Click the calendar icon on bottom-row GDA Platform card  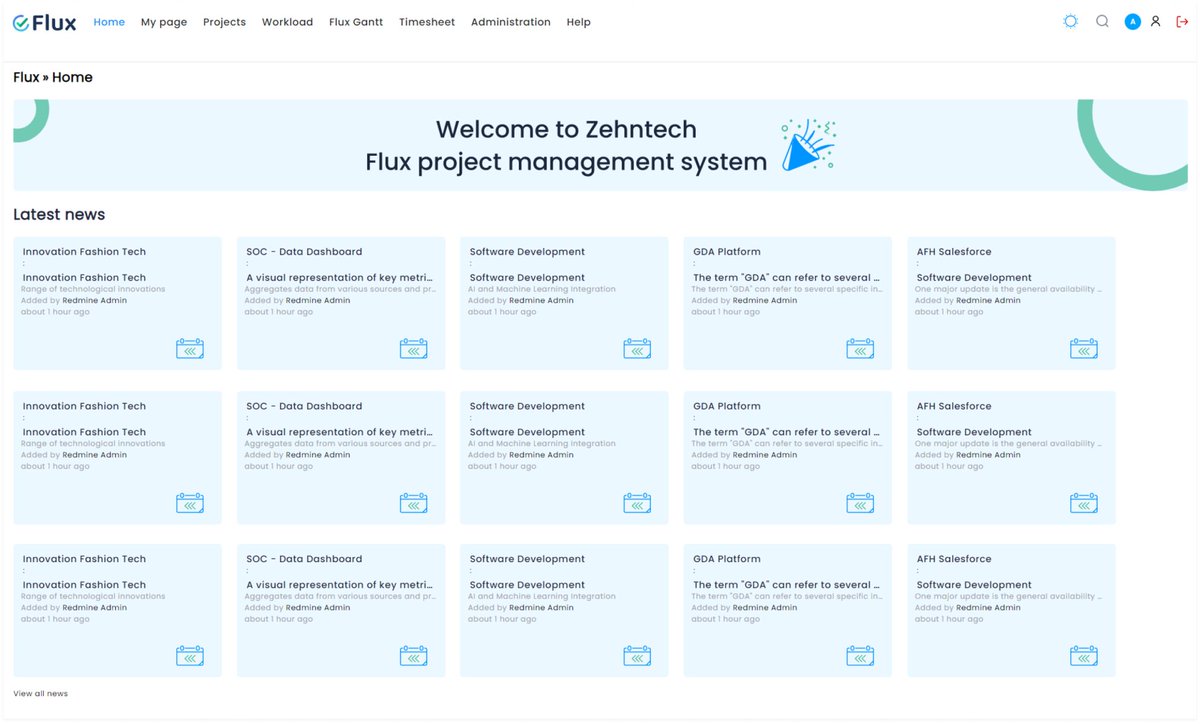860,656
